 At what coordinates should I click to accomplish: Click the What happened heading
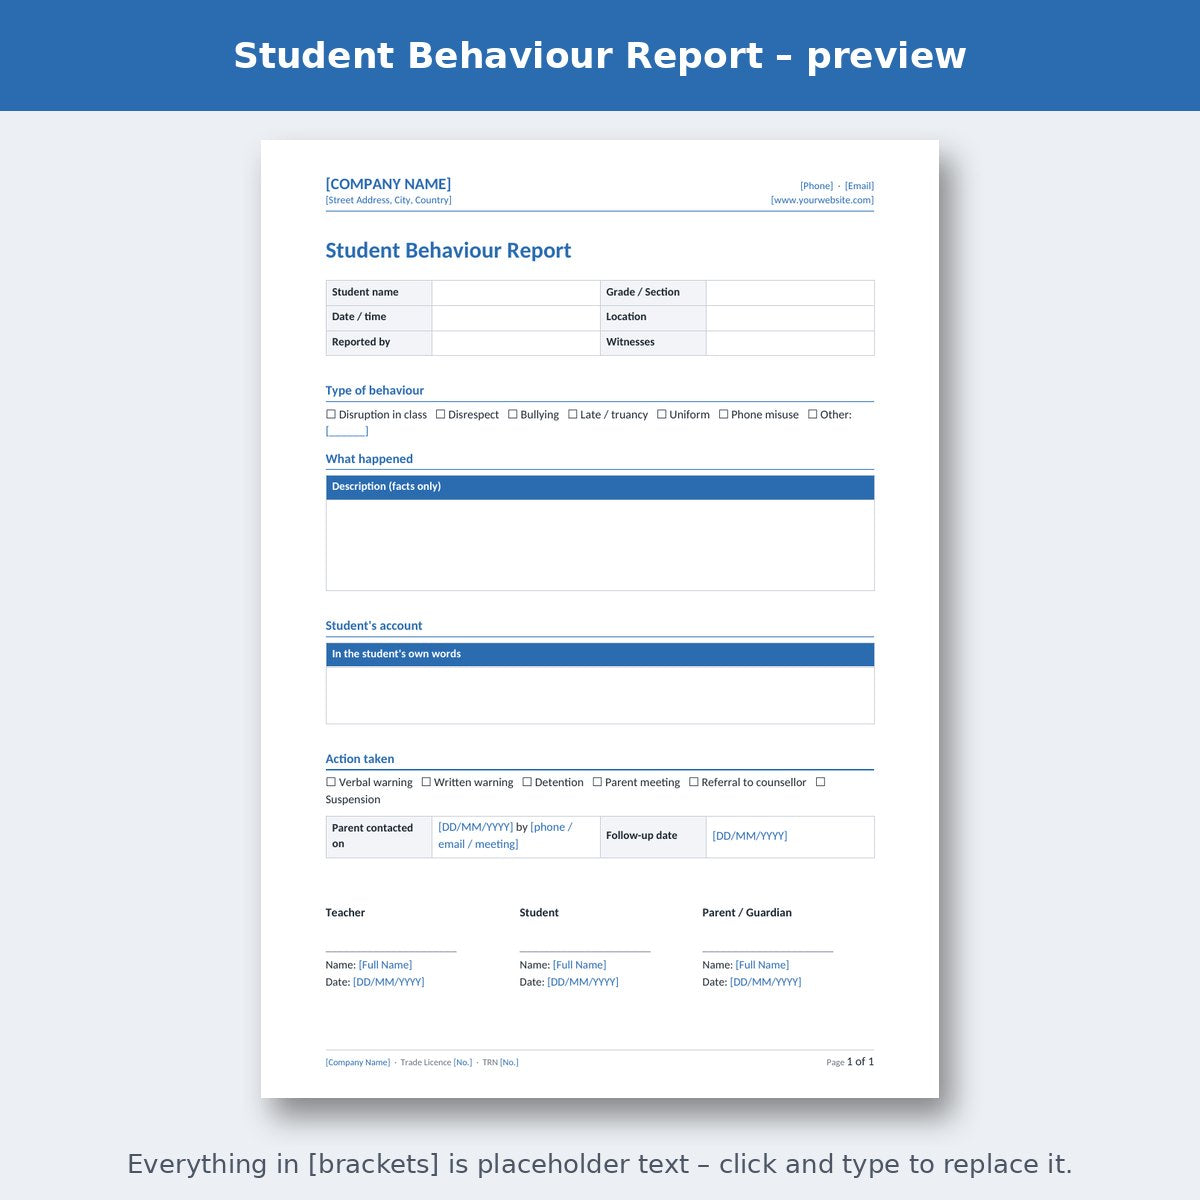[x=369, y=459]
